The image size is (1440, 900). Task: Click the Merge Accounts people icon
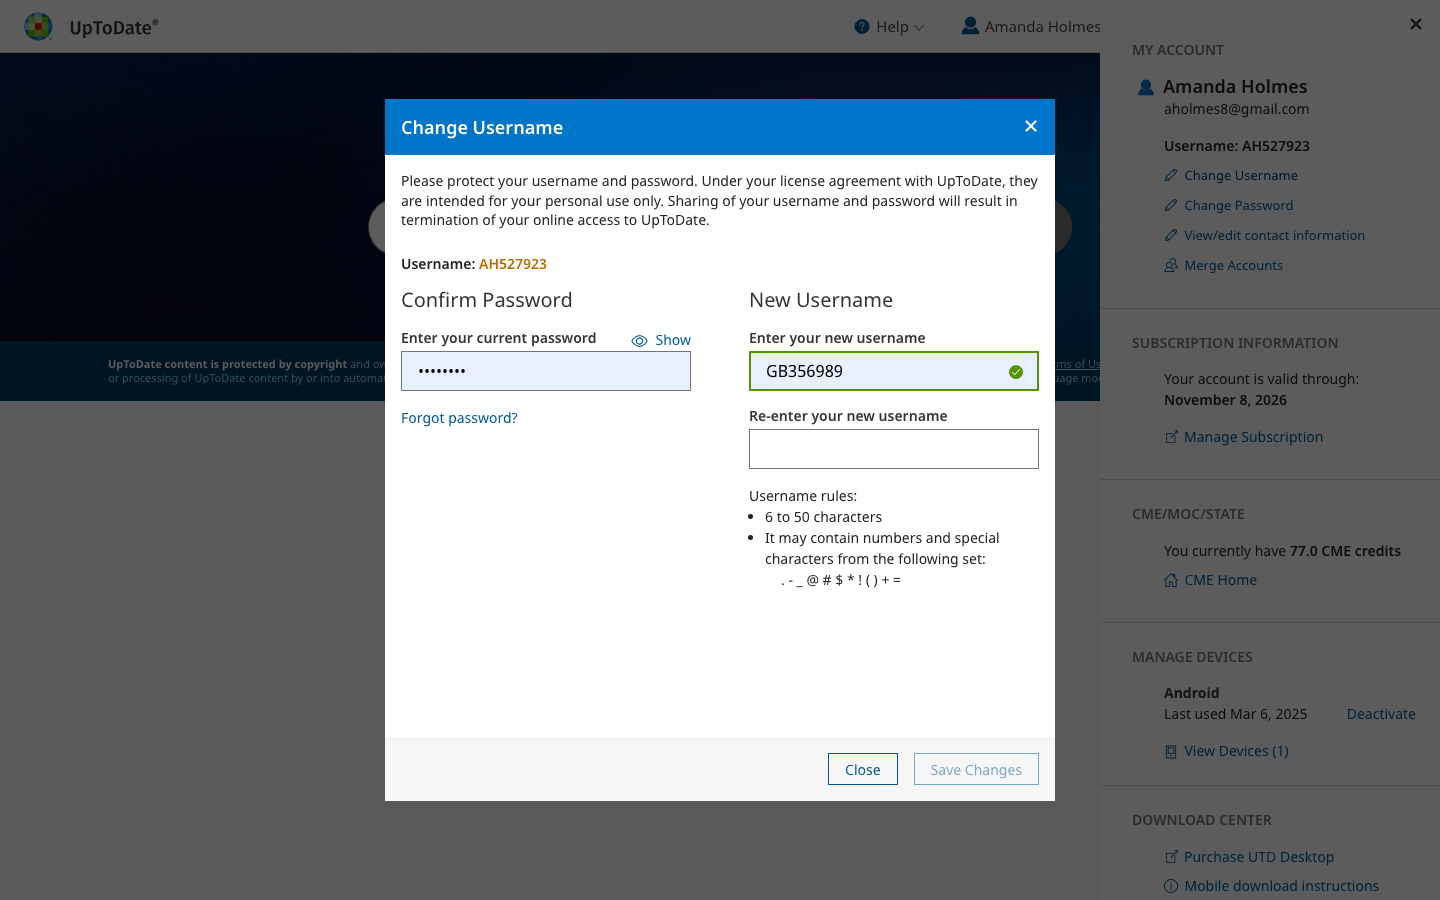click(x=1171, y=266)
